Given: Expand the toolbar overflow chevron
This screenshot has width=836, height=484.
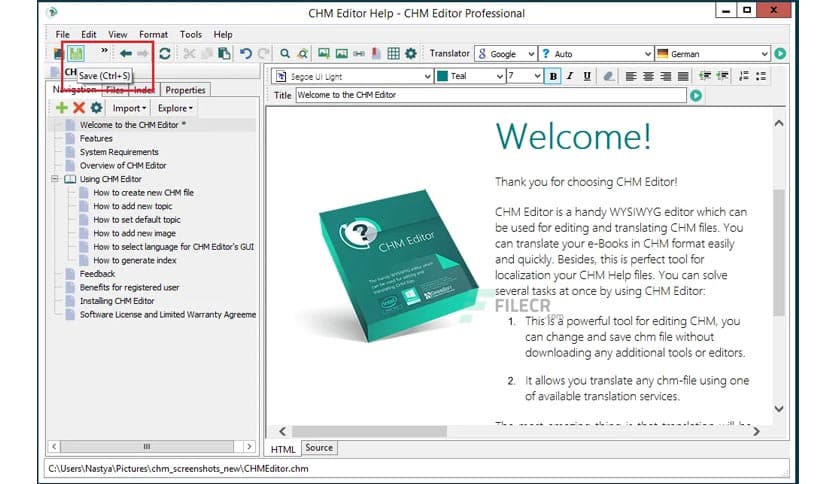Looking at the screenshot, I should click(x=104, y=51).
